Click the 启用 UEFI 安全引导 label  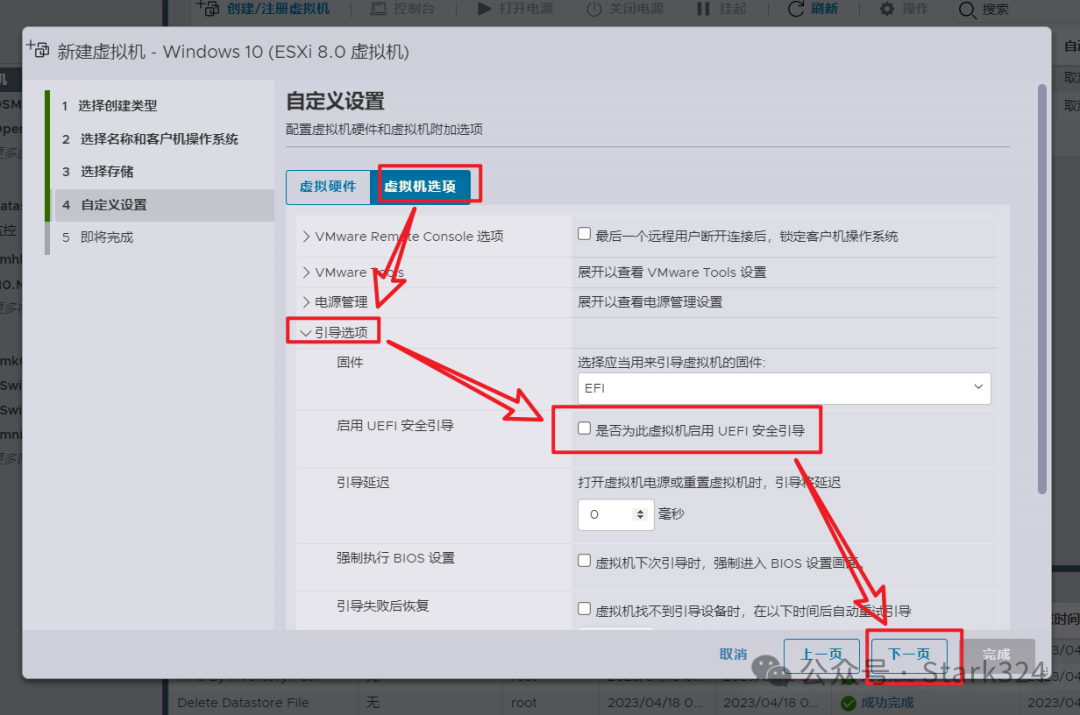point(395,426)
